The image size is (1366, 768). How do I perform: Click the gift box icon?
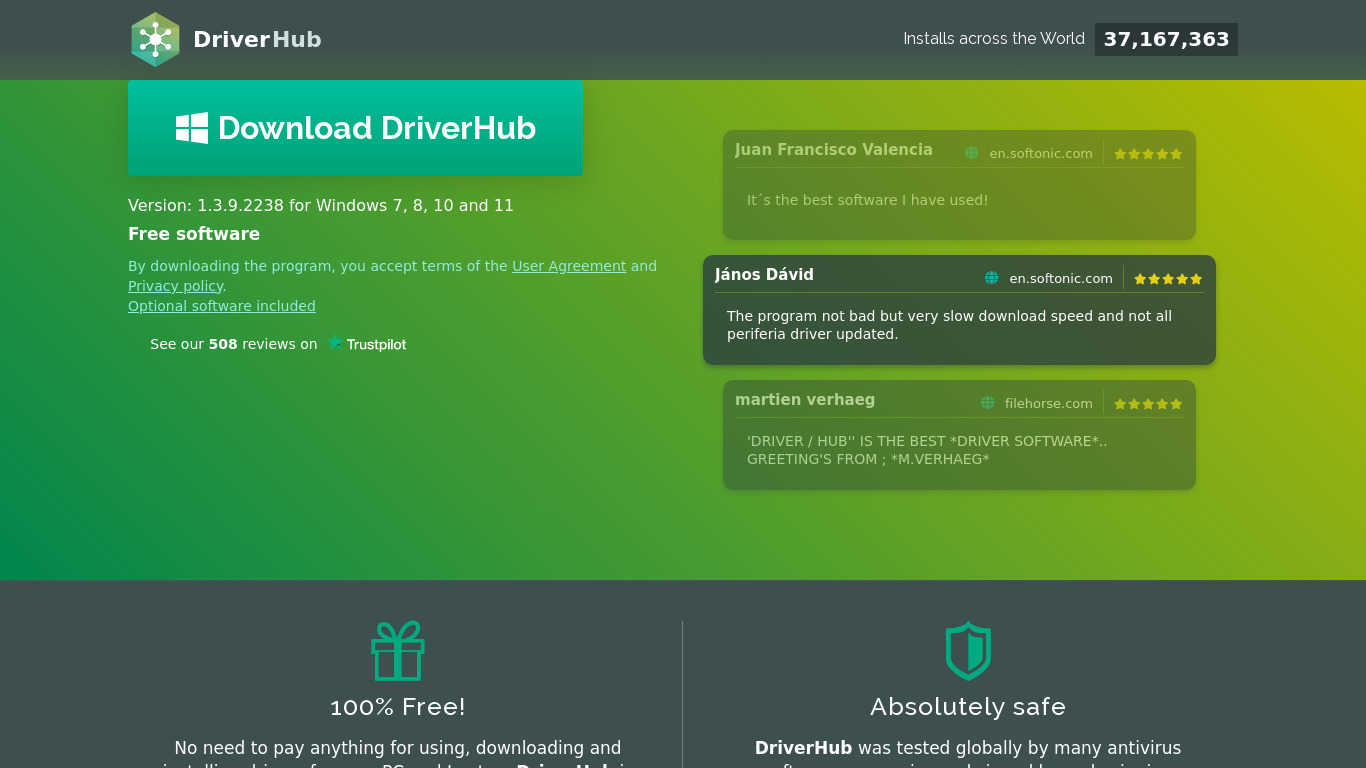398,651
